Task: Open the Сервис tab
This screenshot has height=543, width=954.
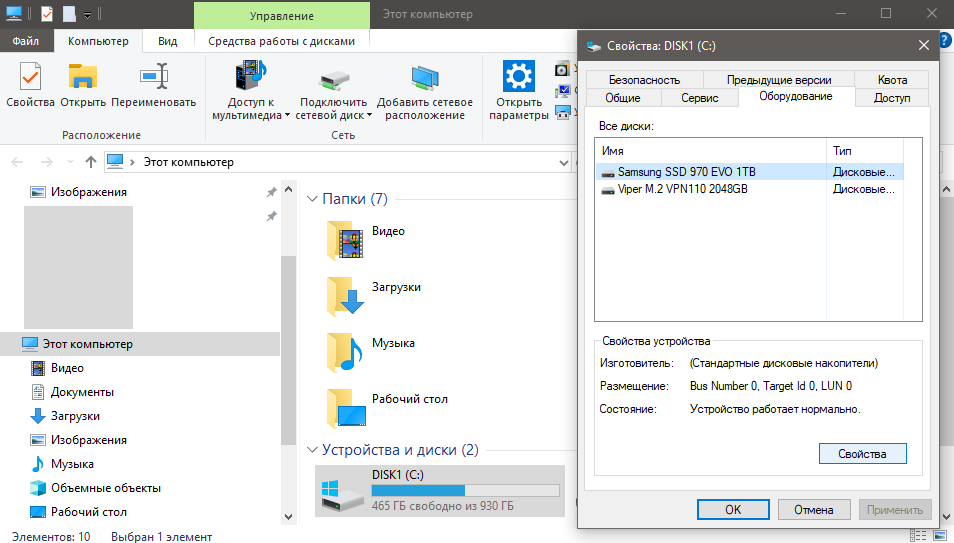Action: click(x=700, y=97)
